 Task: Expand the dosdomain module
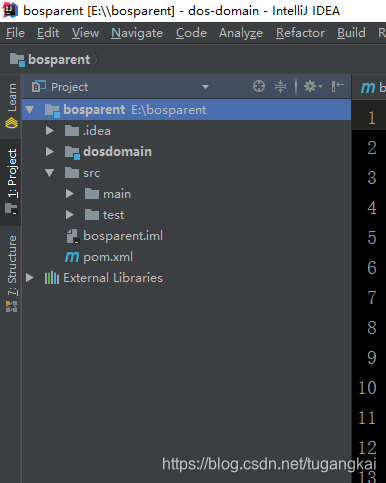click(x=50, y=152)
